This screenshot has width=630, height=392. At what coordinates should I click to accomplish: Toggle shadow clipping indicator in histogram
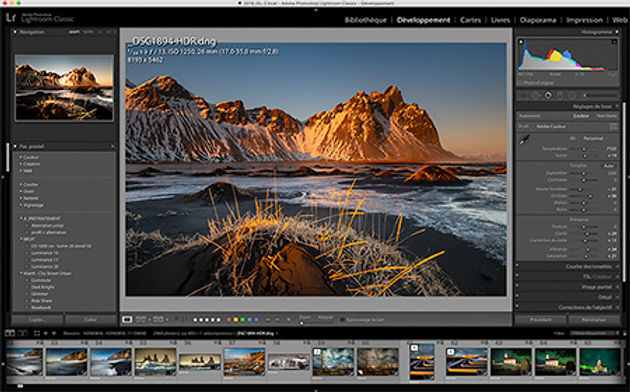coord(521,41)
